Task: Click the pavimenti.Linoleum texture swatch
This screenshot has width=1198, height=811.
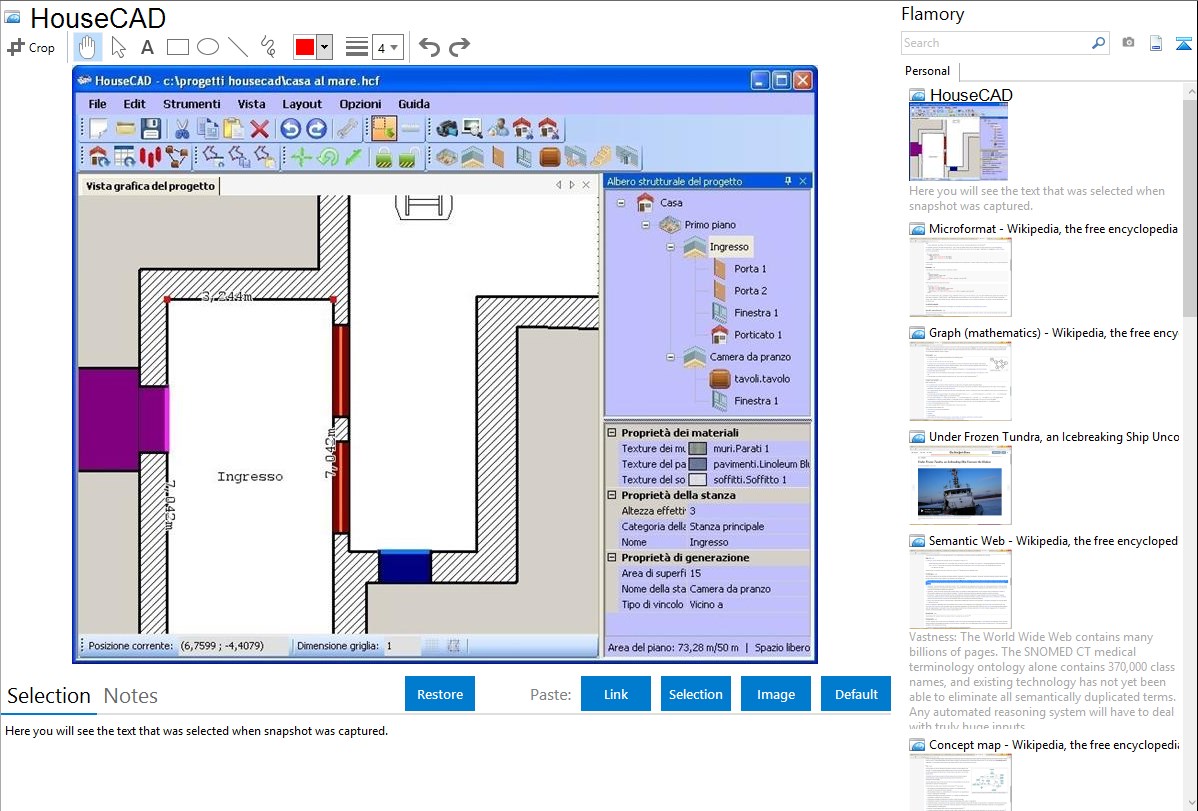Action: pyautogui.click(x=698, y=464)
